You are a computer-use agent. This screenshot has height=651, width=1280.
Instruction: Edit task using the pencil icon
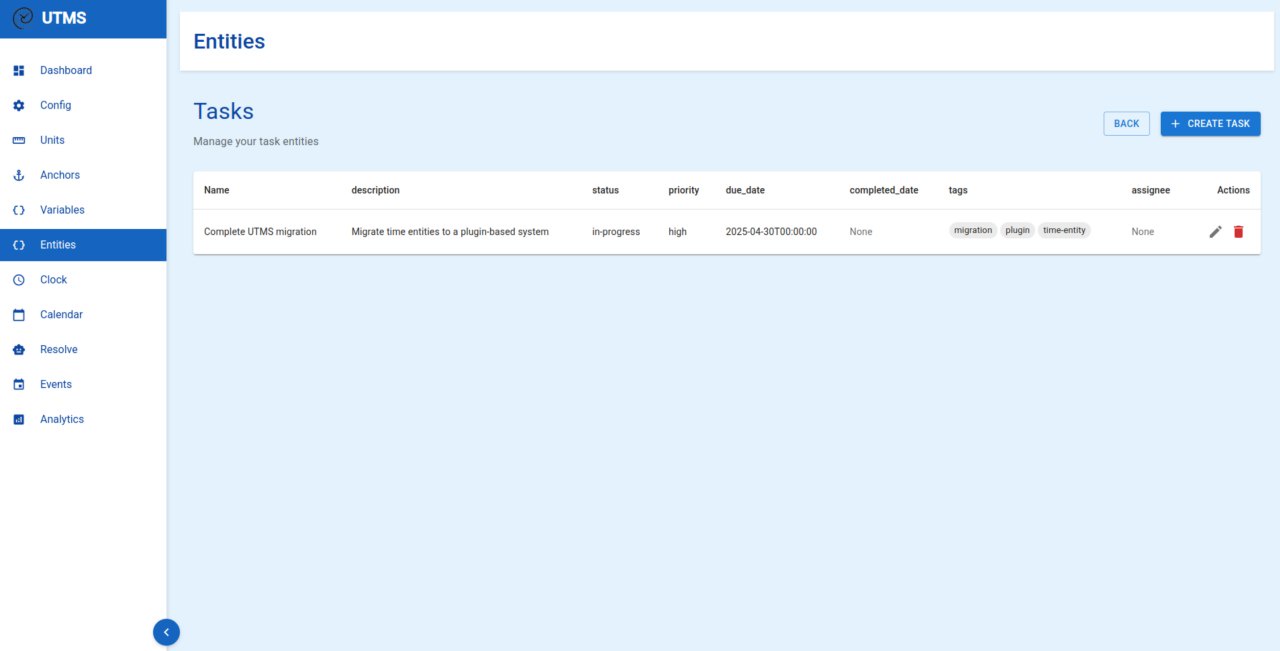pos(1215,232)
